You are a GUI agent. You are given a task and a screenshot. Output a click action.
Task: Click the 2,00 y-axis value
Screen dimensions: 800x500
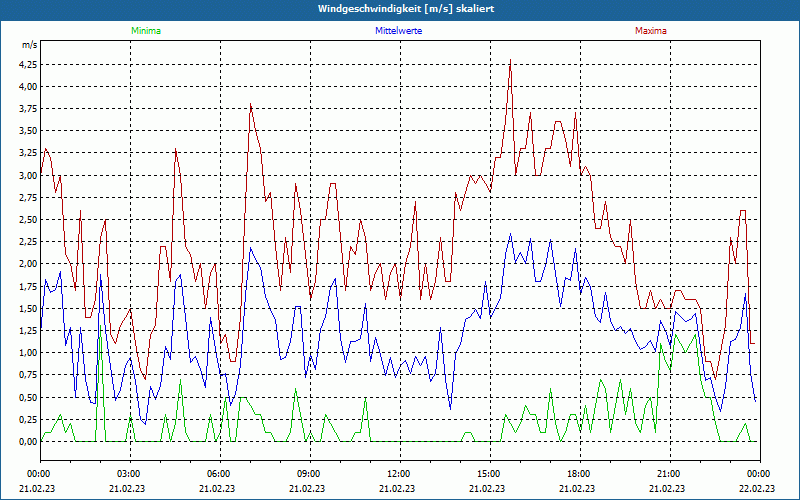(x=28, y=264)
